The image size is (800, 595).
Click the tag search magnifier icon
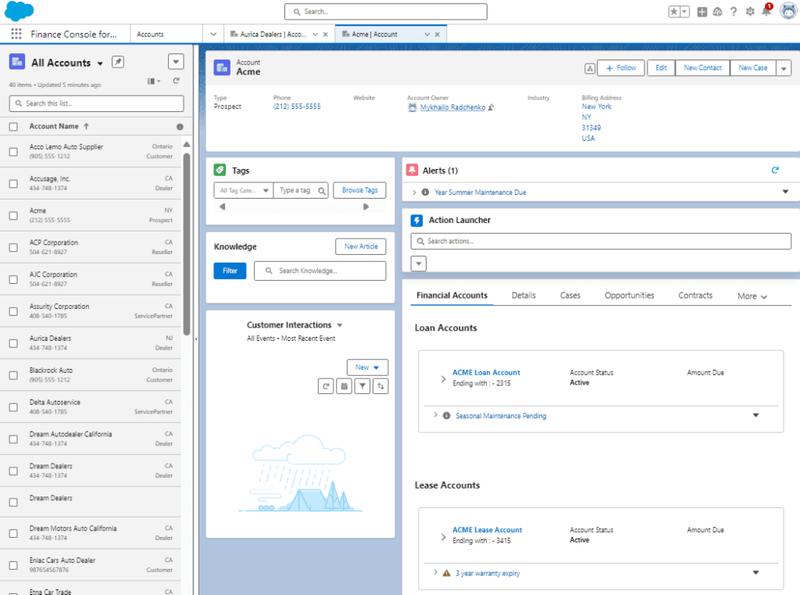[321, 191]
